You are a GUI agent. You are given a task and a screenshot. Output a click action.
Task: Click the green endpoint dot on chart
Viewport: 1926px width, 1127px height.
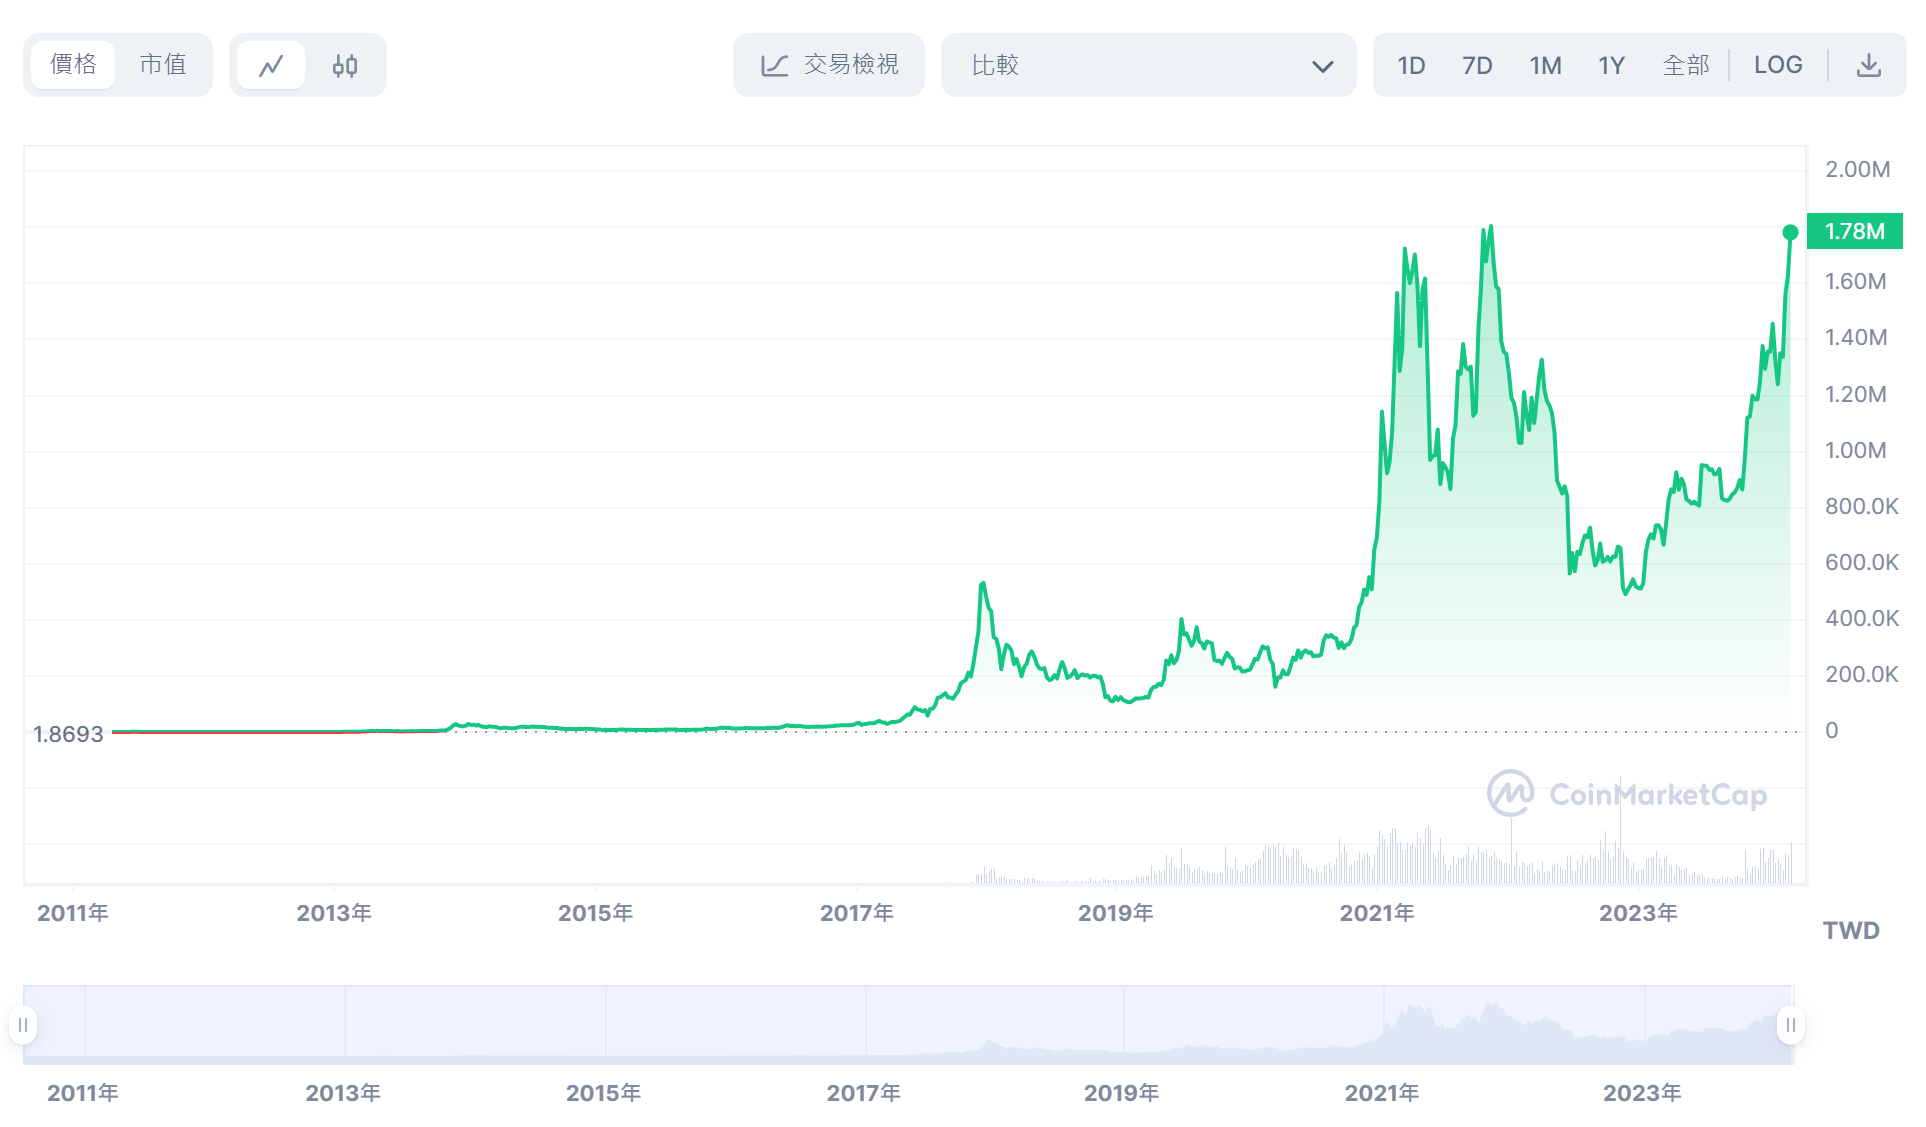[1790, 233]
